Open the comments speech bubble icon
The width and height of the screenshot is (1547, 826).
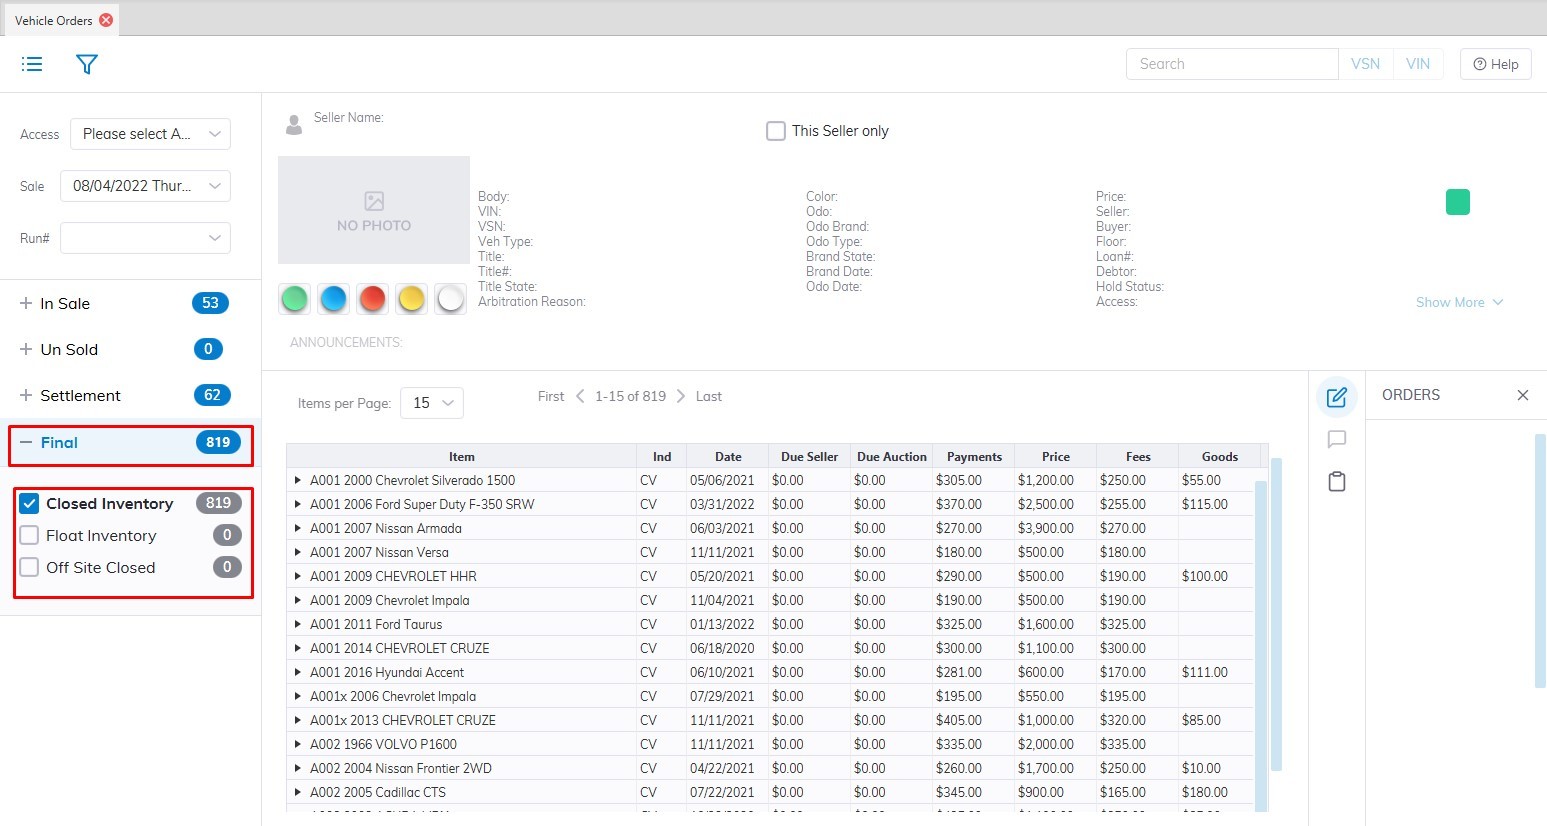(1336, 439)
